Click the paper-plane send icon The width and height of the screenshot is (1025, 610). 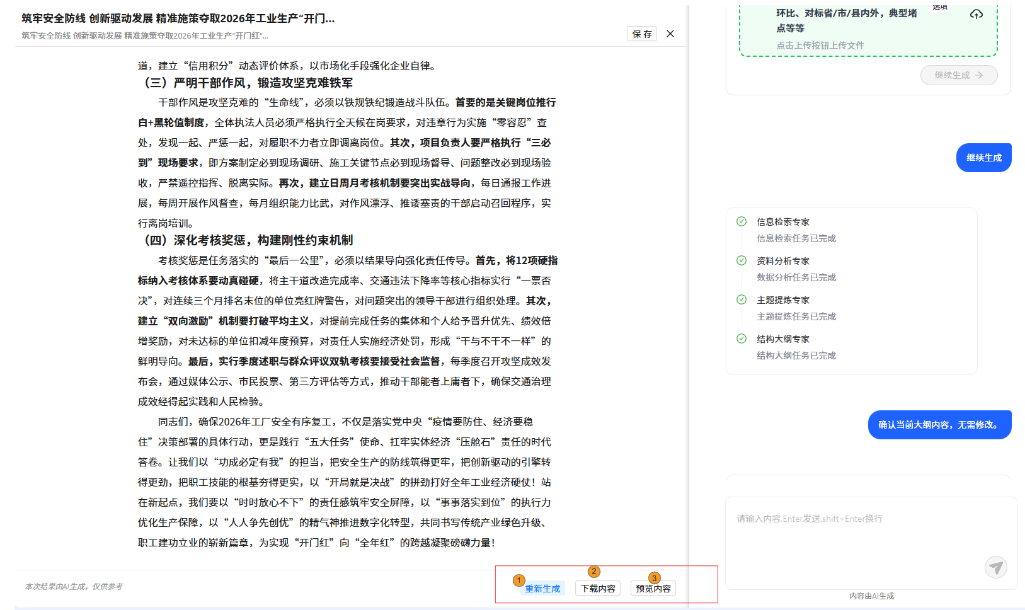click(x=995, y=567)
